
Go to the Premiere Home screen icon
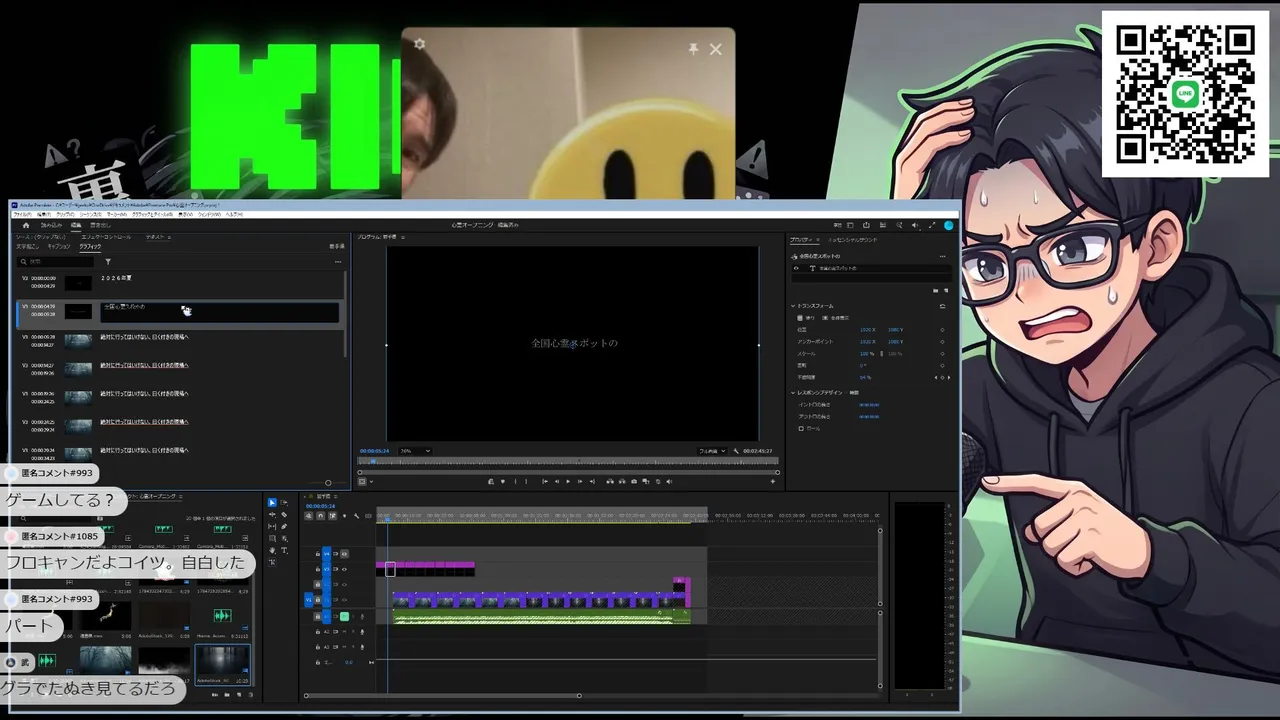click(x=26, y=225)
